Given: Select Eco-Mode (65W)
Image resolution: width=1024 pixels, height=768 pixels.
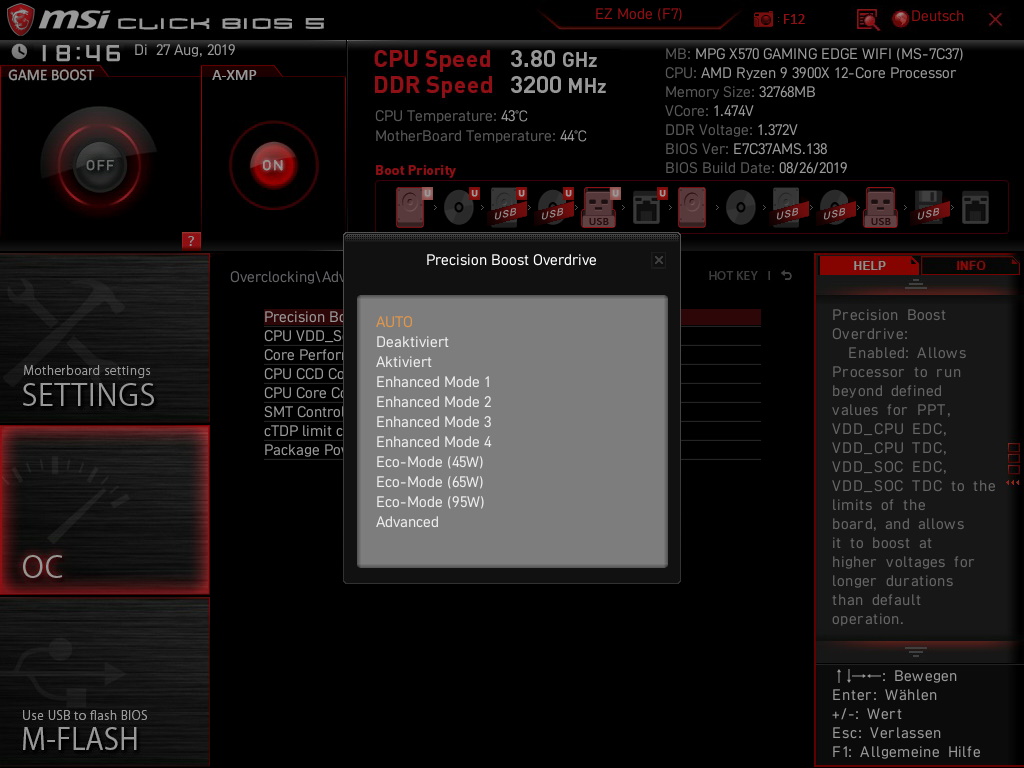Looking at the screenshot, I should point(430,482).
